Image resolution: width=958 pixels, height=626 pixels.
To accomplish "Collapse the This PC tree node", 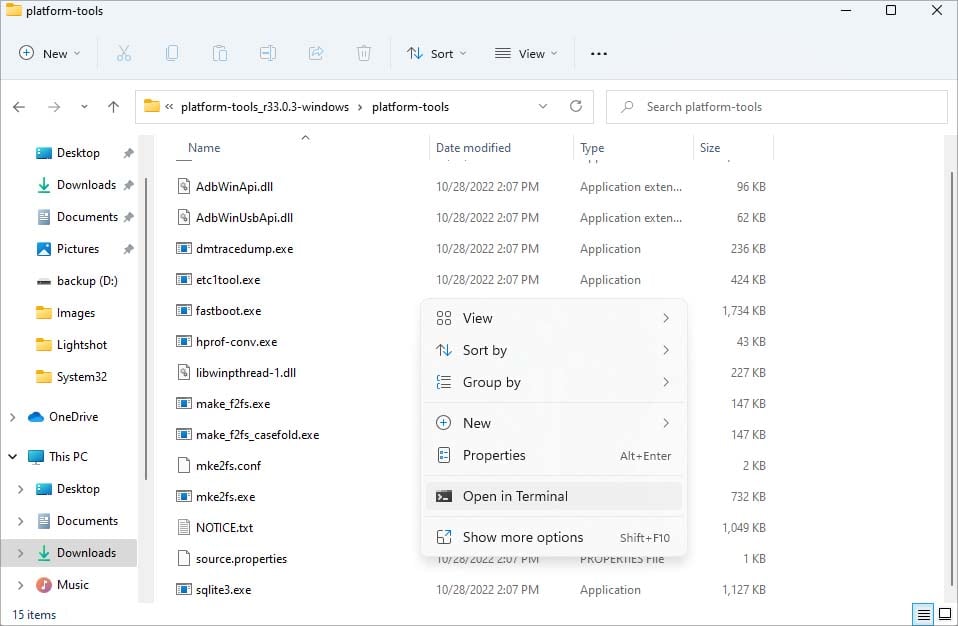I will (x=13, y=457).
